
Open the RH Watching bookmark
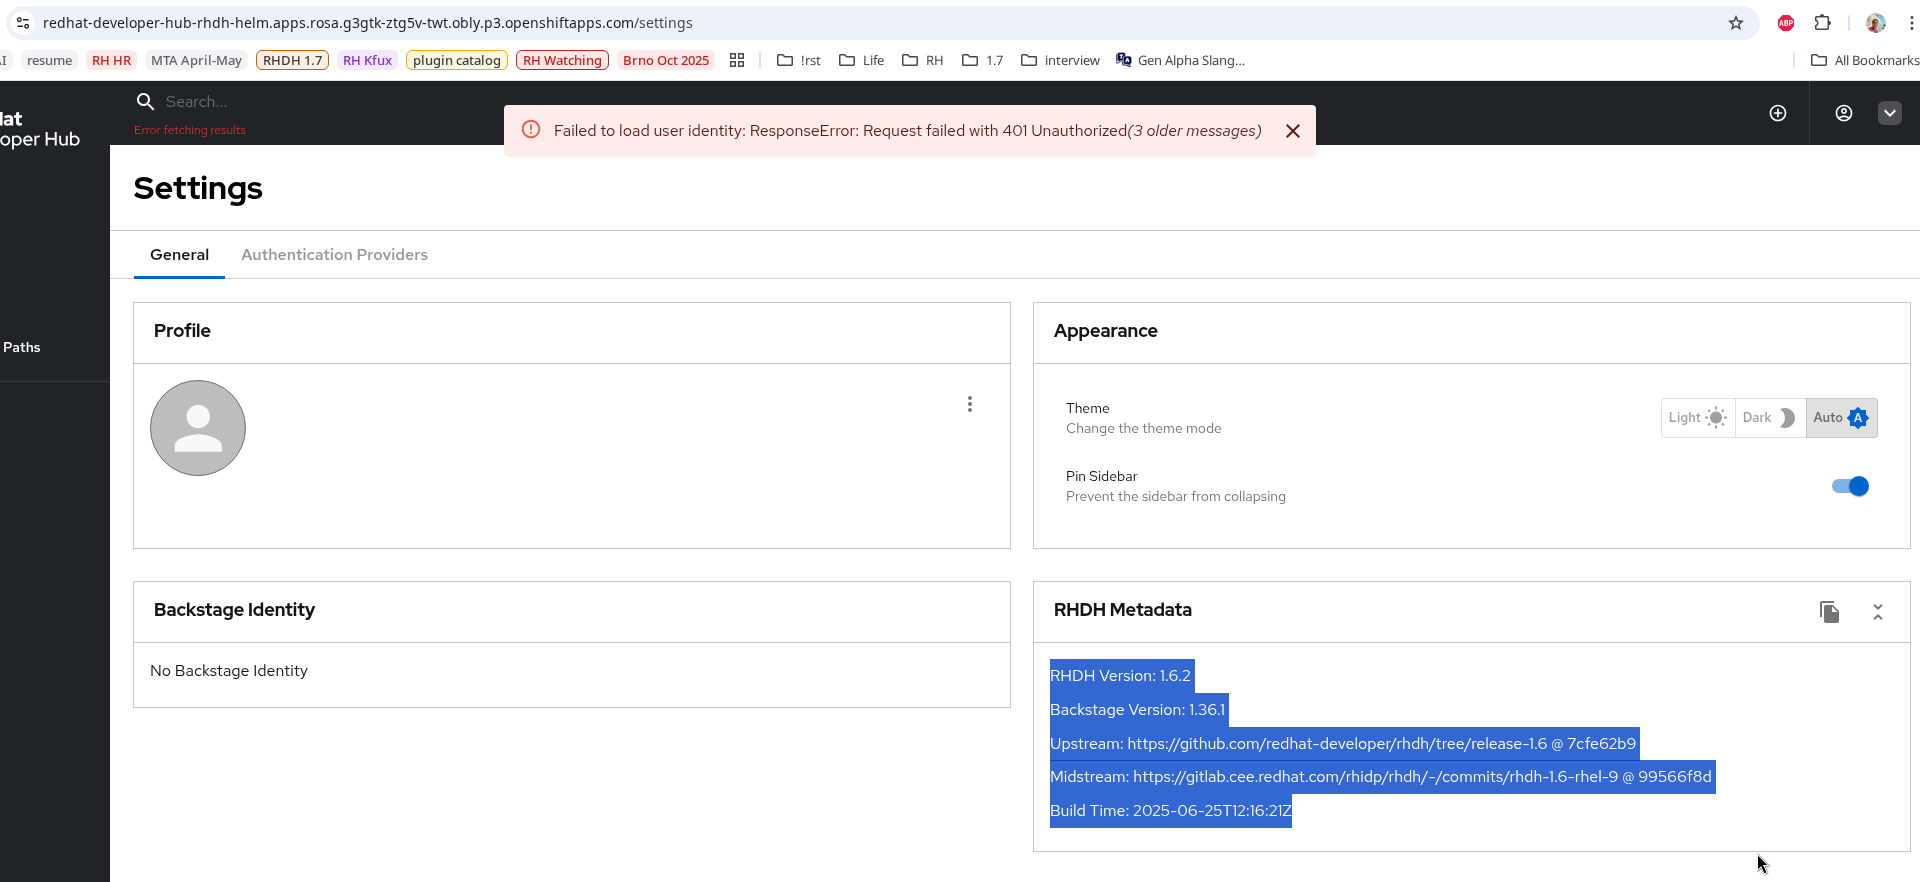[563, 60]
